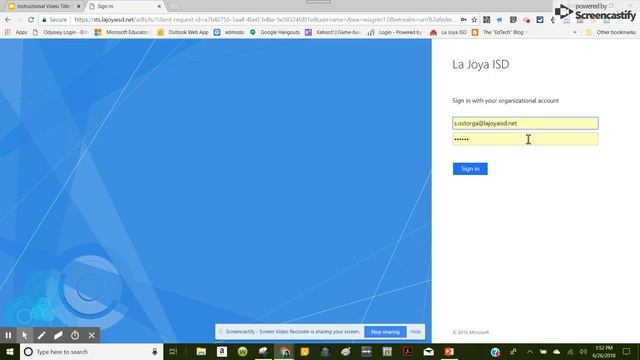The height and width of the screenshot is (360, 640).
Task: Close the Instructional Video Title tab
Action: 78,7
